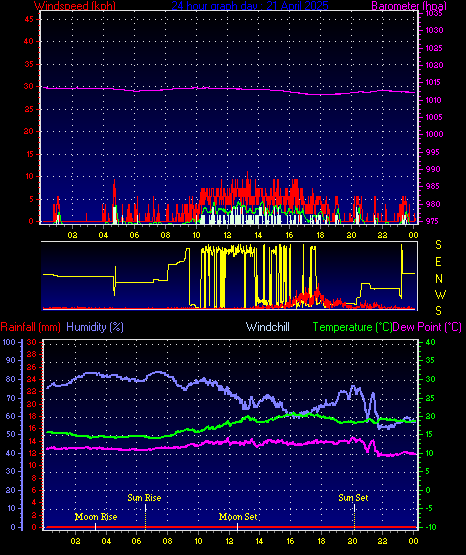Click the 990 barometer scale value
The width and height of the screenshot is (466, 555).
pos(433,169)
